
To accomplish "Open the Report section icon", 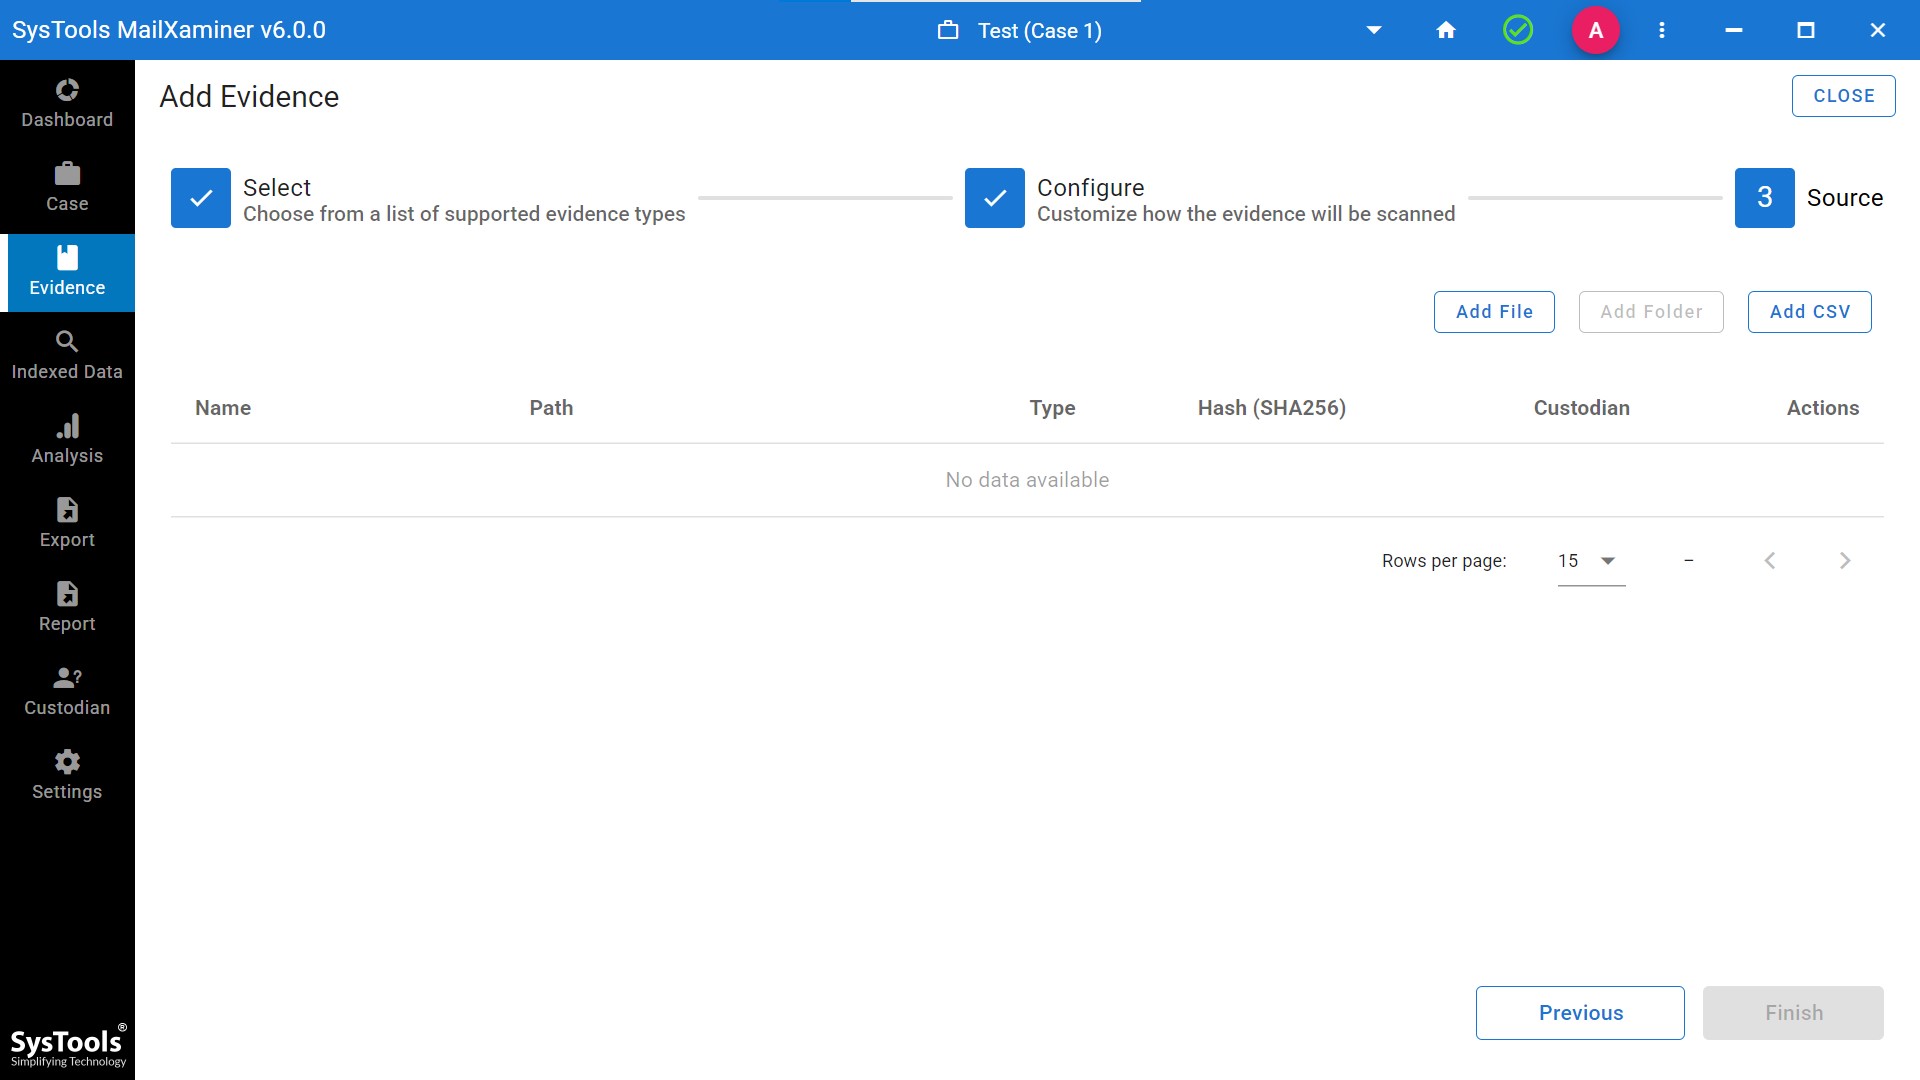I will pyautogui.click(x=67, y=595).
